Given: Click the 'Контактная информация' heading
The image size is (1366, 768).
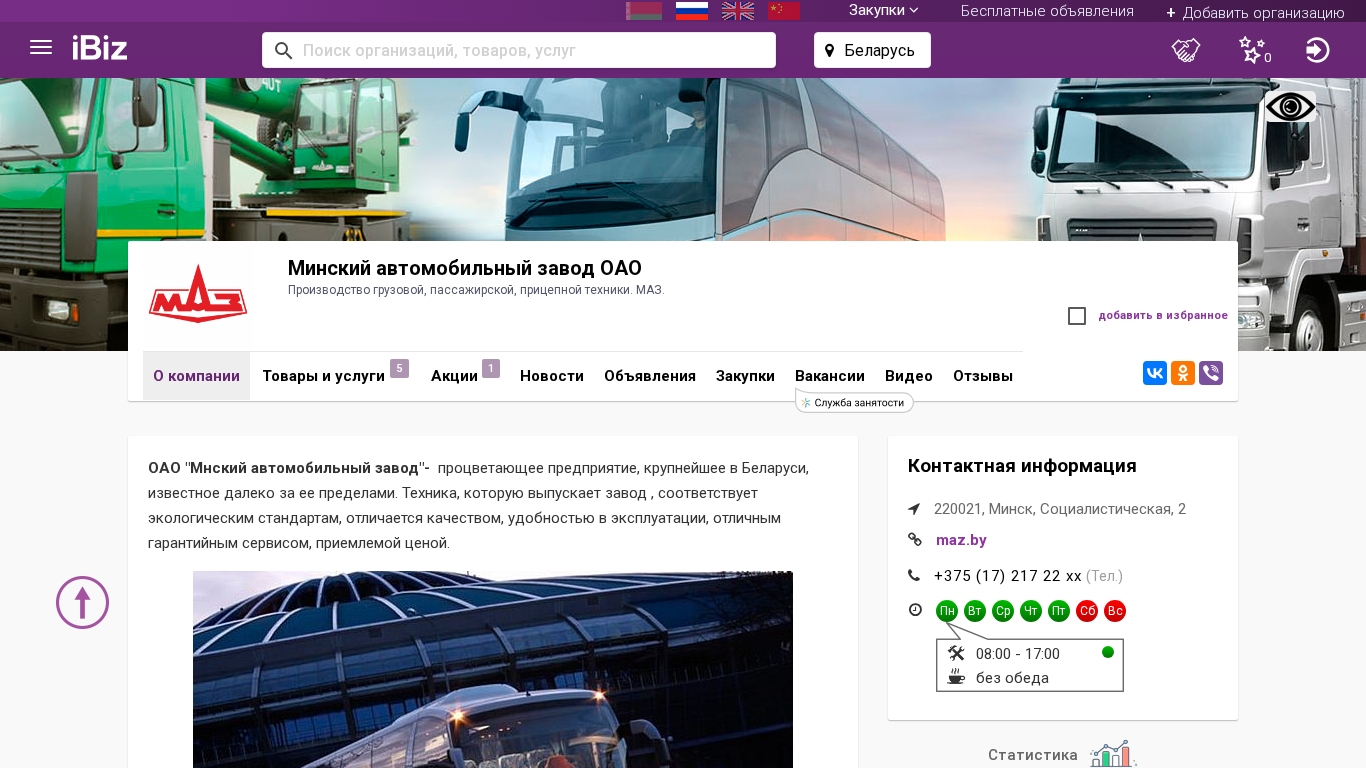Looking at the screenshot, I should click(x=1022, y=466).
